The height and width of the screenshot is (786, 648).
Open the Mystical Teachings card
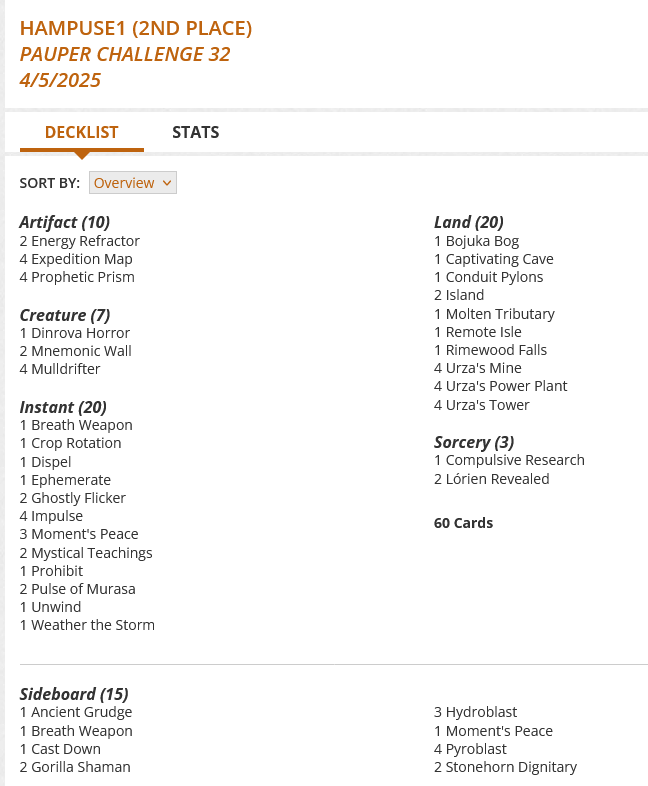click(x=91, y=553)
